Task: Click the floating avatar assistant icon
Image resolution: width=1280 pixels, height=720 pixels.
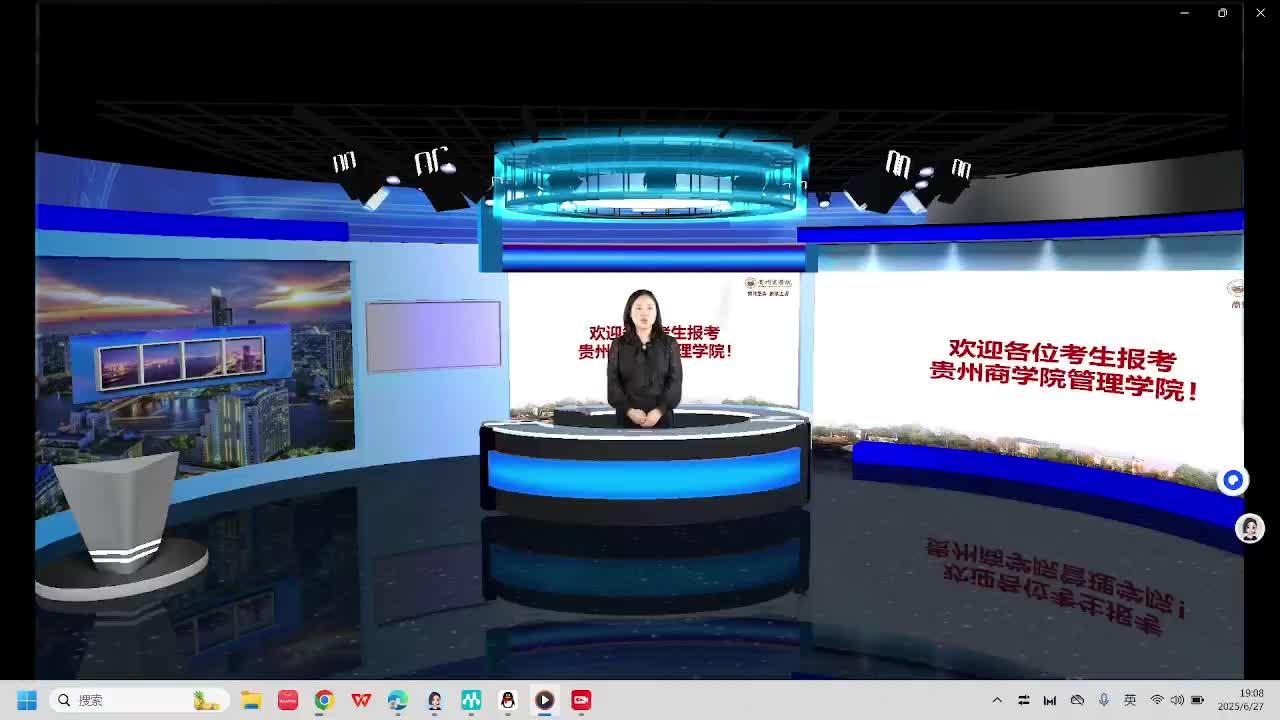Action: coord(1250,528)
